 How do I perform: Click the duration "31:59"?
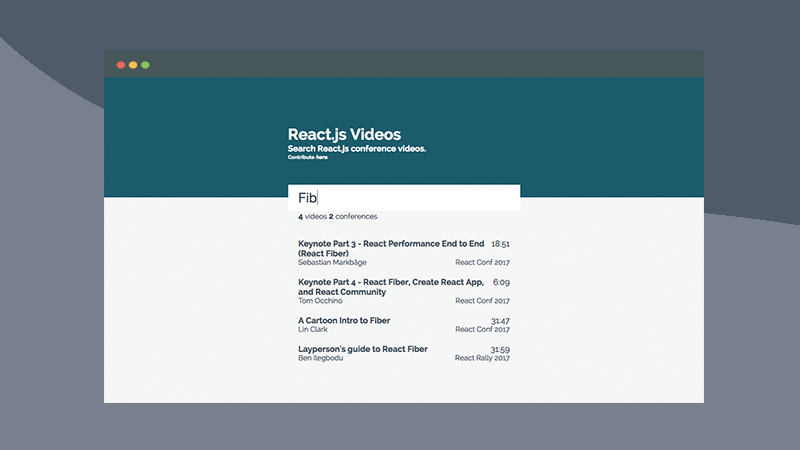pos(500,349)
